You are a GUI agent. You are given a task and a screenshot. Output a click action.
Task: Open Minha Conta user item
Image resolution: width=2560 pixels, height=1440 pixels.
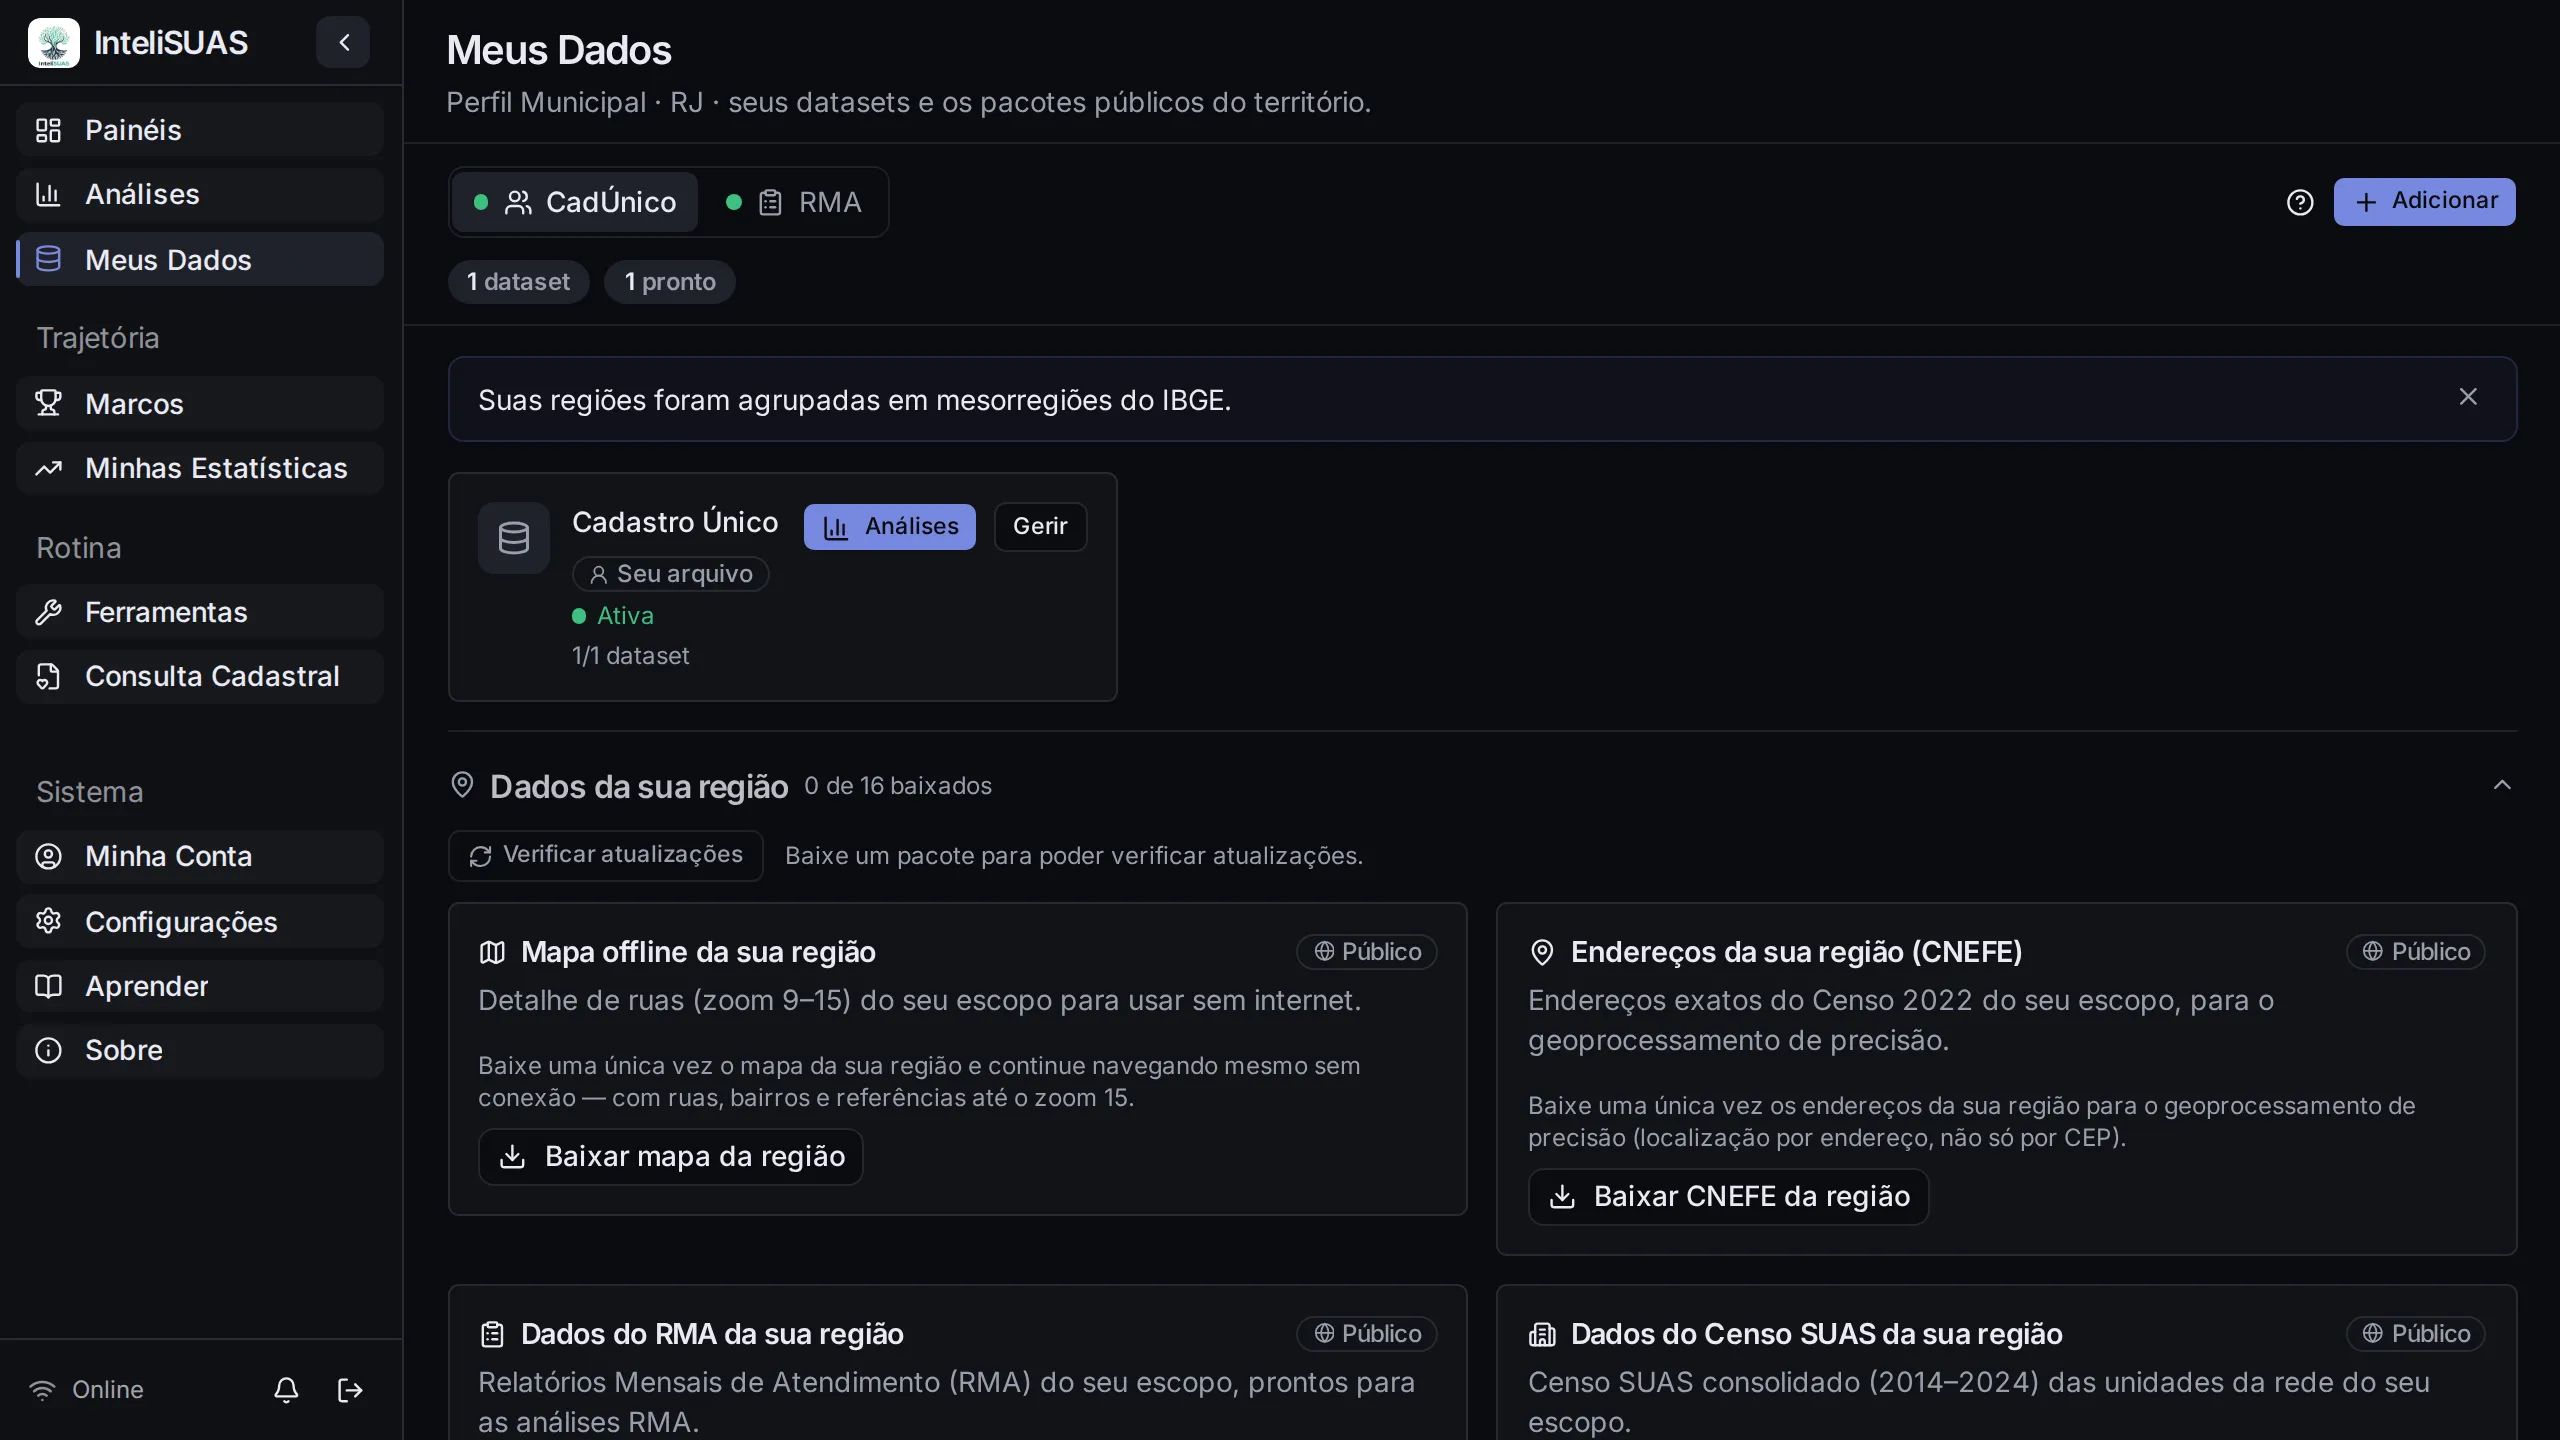(x=200, y=856)
